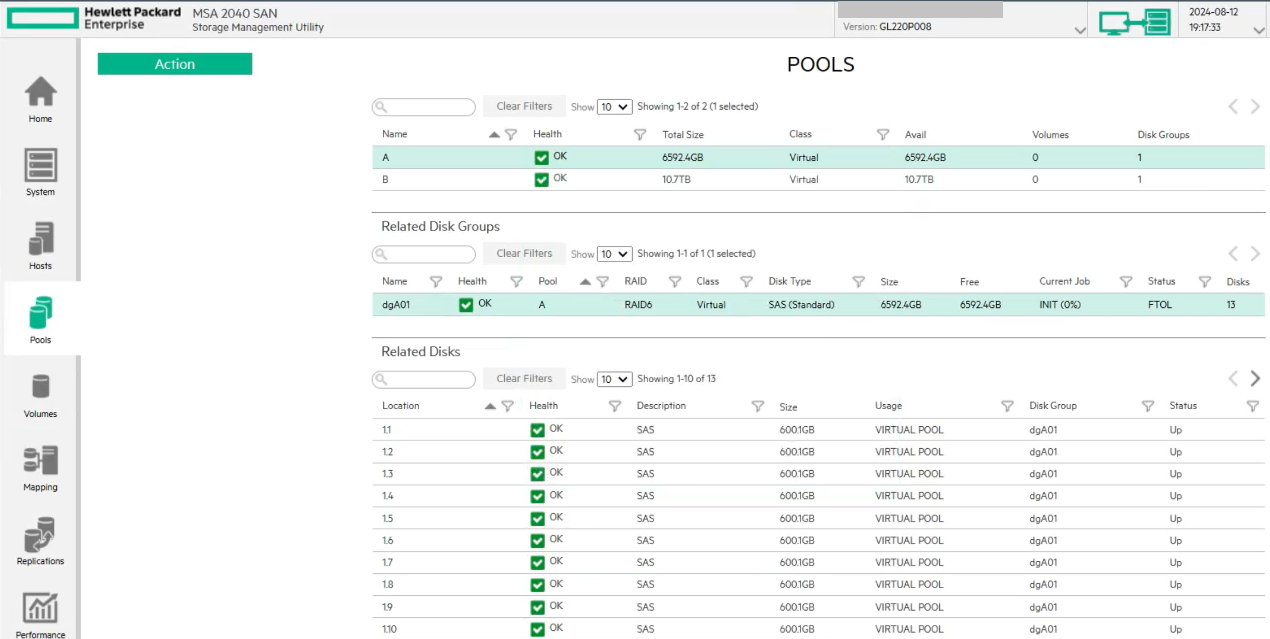Sort Pools table by Name arrow
The height and width of the screenshot is (639, 1270).
pyautogui.click(x=494, y=134)
